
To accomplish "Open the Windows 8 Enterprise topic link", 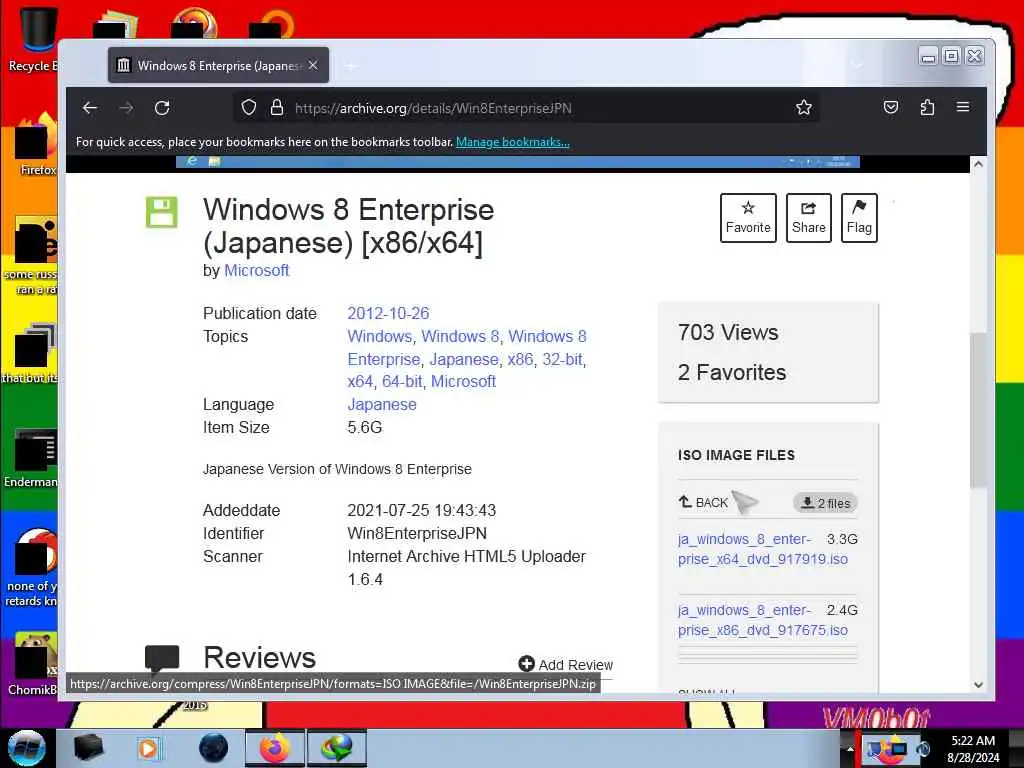I will click(x=467, y=347).
